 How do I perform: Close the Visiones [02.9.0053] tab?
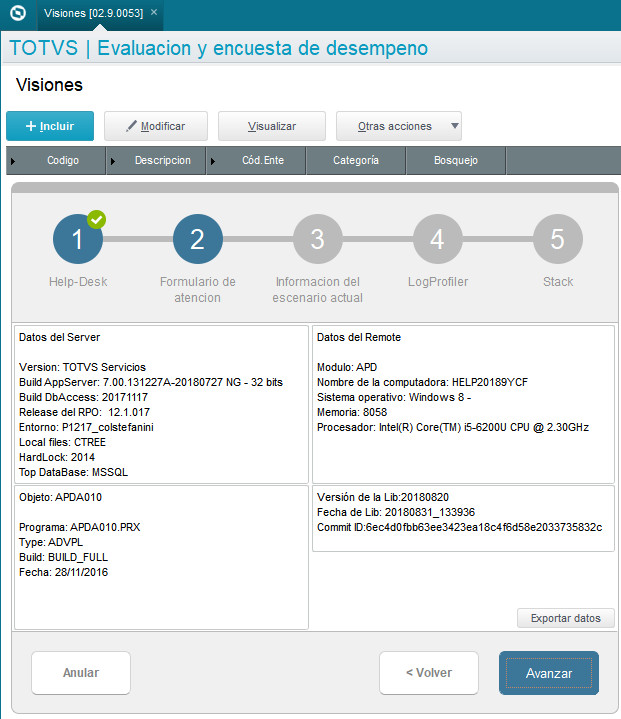coord(154,12)
